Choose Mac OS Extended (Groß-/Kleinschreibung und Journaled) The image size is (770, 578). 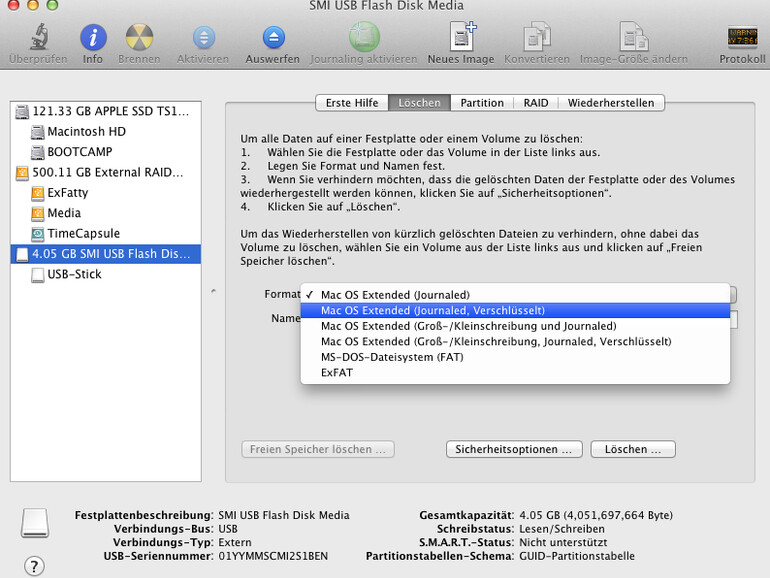[x=515, y=326]
